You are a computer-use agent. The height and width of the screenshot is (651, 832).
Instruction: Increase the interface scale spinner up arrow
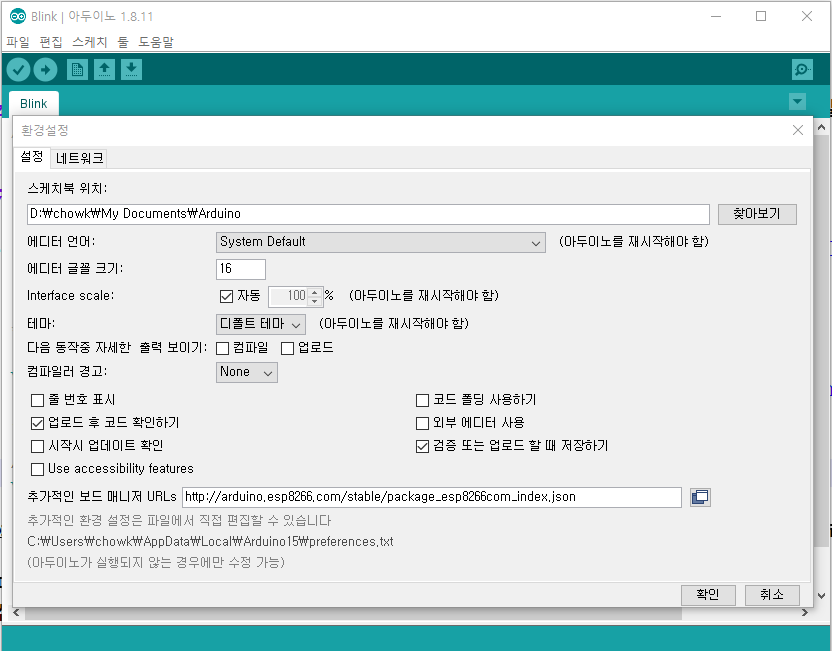[x=315, y=292]
